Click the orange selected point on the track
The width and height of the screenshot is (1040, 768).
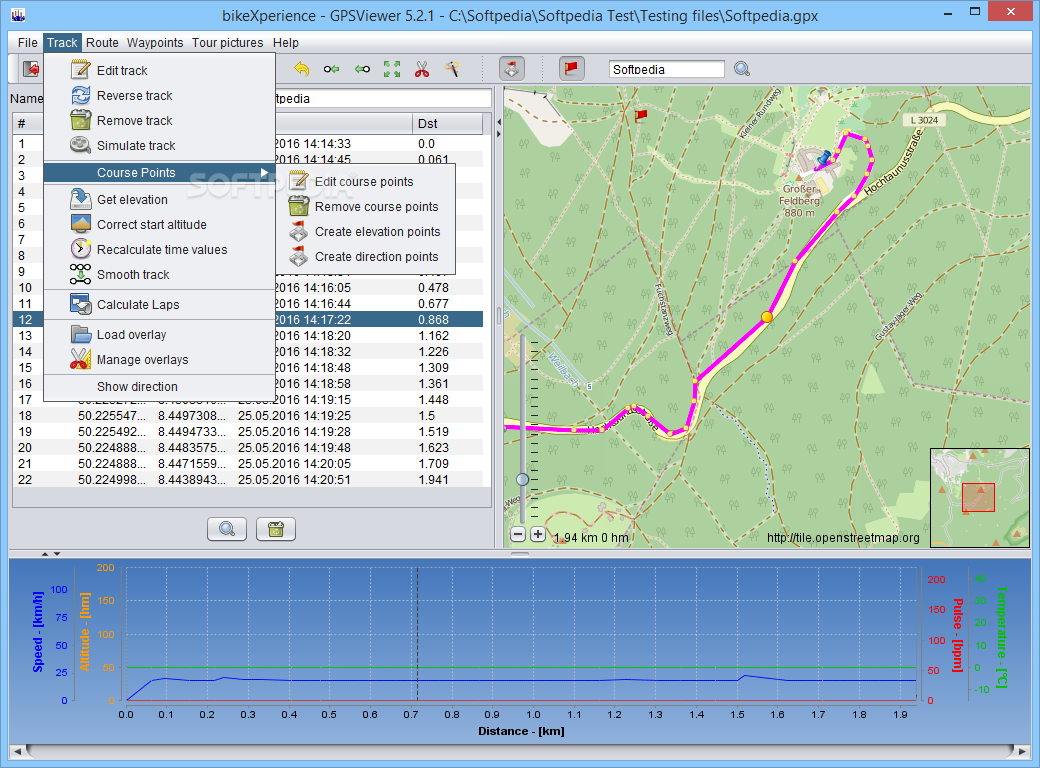coord(767,317)
